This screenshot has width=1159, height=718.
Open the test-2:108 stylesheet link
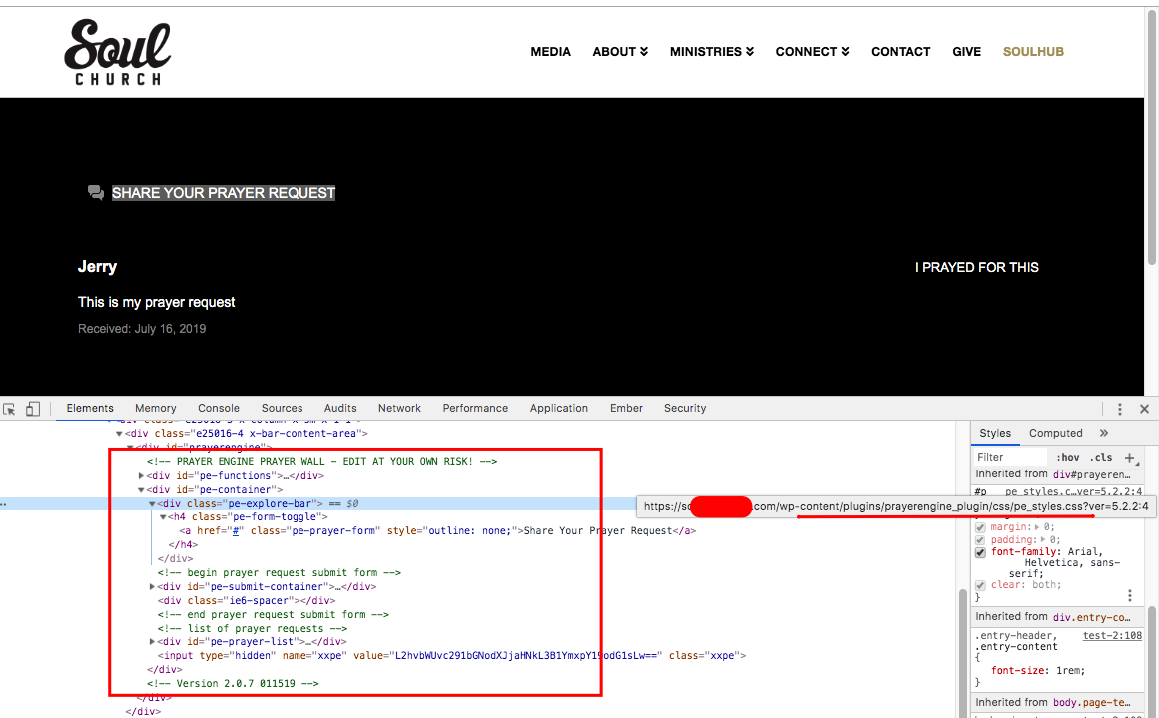pyautogui.click(x=1112, y=635)
